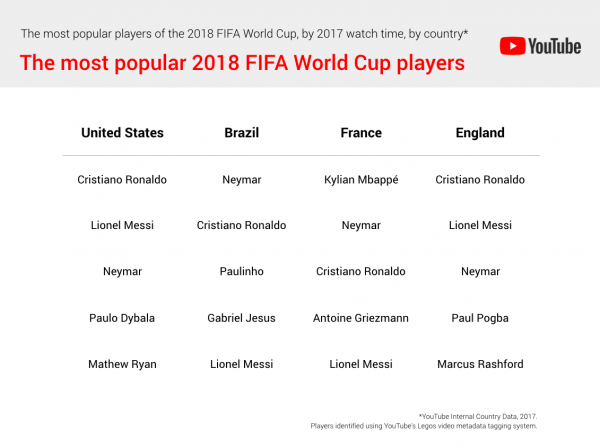Viewport: 600px width, 448px height.
Task: Select the Brazil column header
Action: pyautogui.click(x=241, y=133)
